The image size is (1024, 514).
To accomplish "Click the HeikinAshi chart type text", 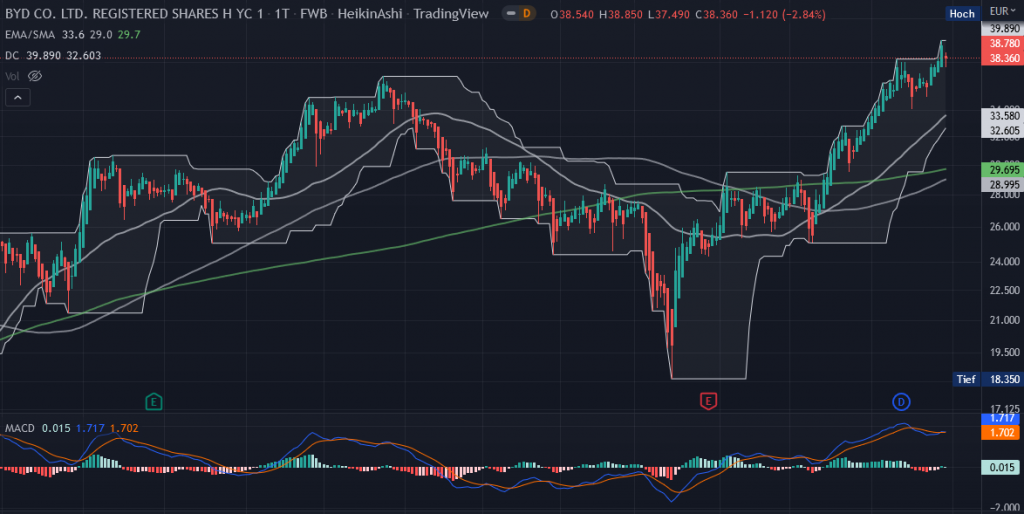I will tap(370, 14).
